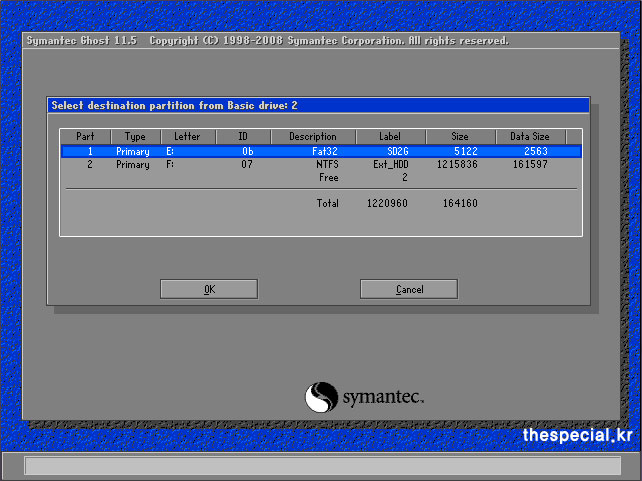Click the Free space row label
Image resolution: width=642 pixels, height=481 pixels.
point(328,178)
